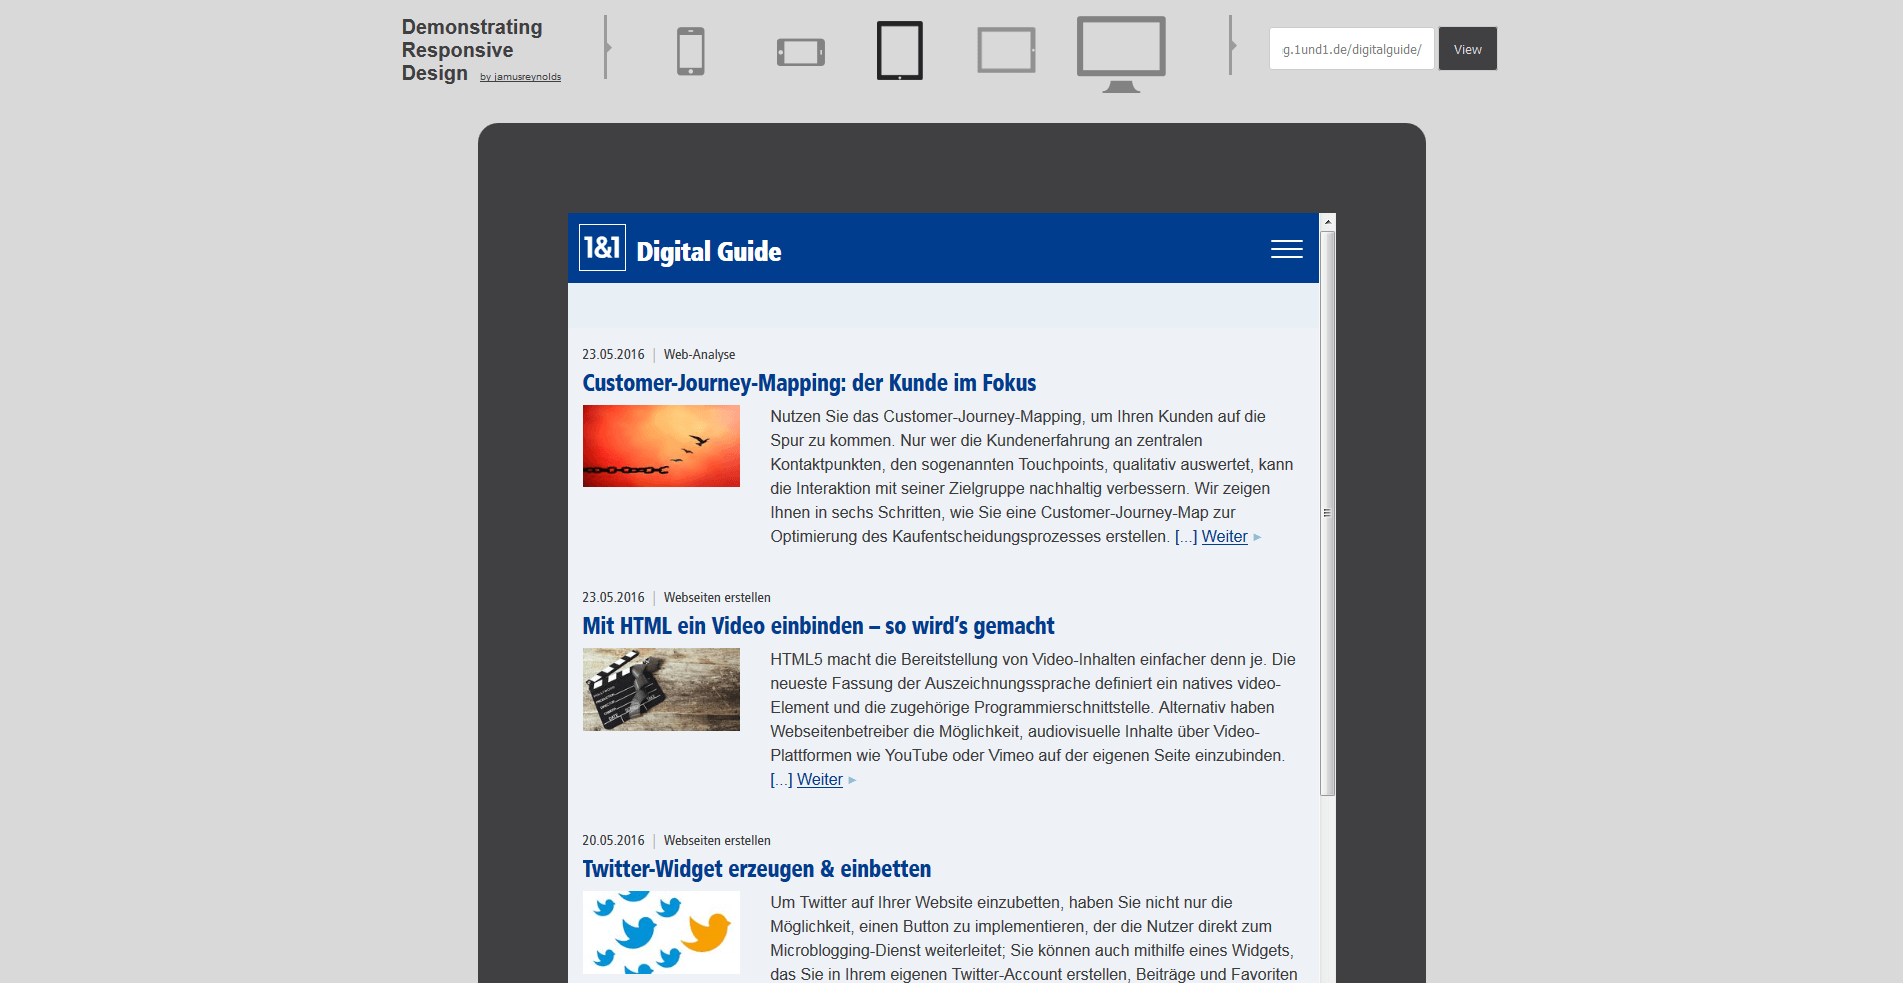Click the 1&1 logo
The height and width of the screenshot is (983, 1903).
tap(602, 247)
